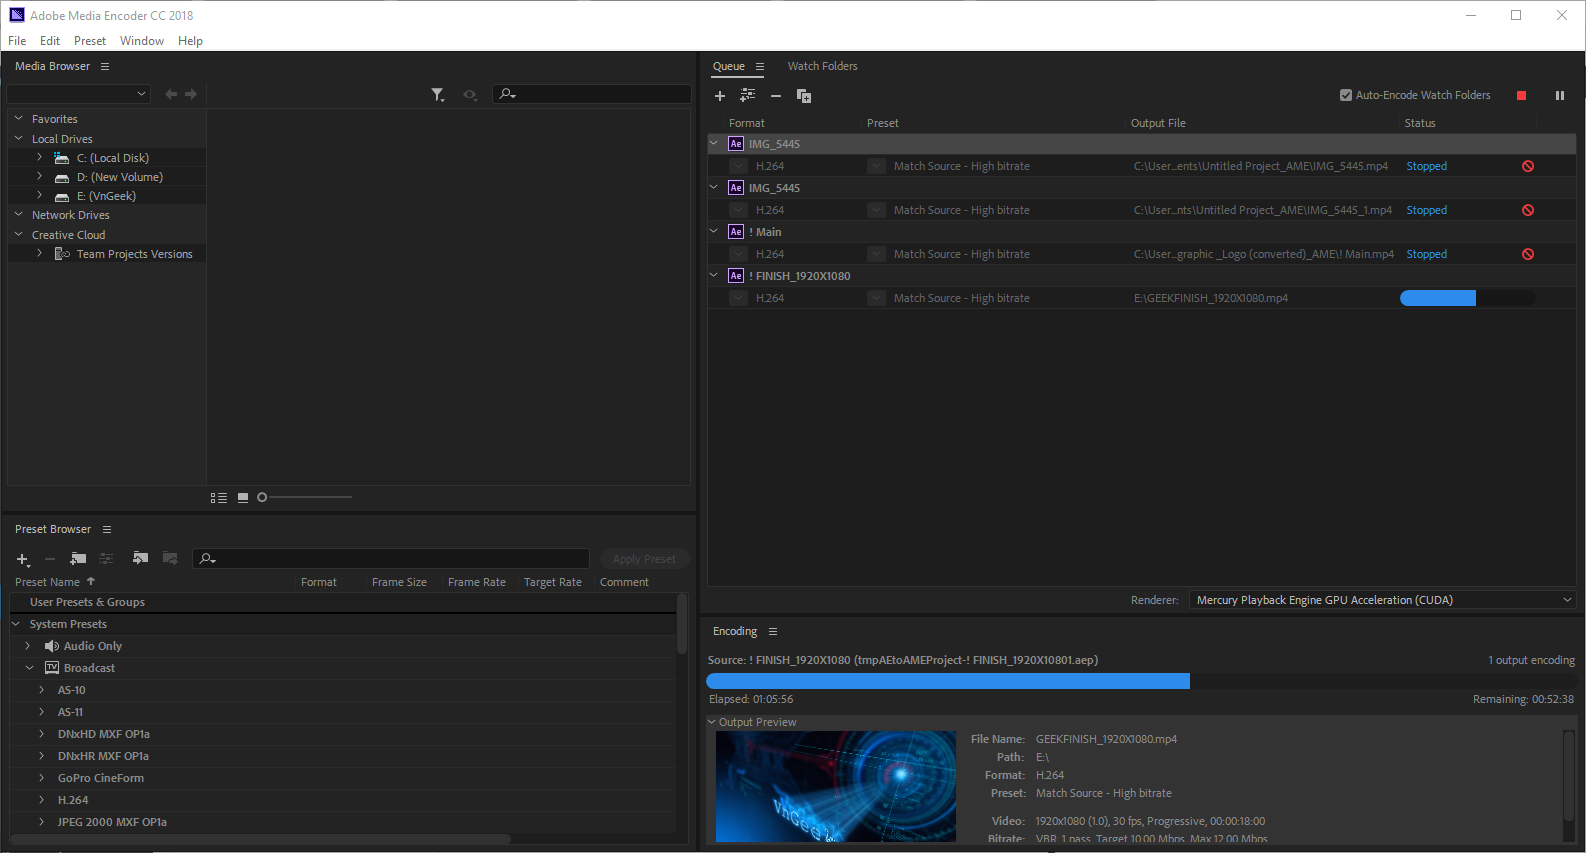Click cancel icon for IMG_5445_1.mp4 output
This screenshot has height=853, width=1586.
[1528, 210]
